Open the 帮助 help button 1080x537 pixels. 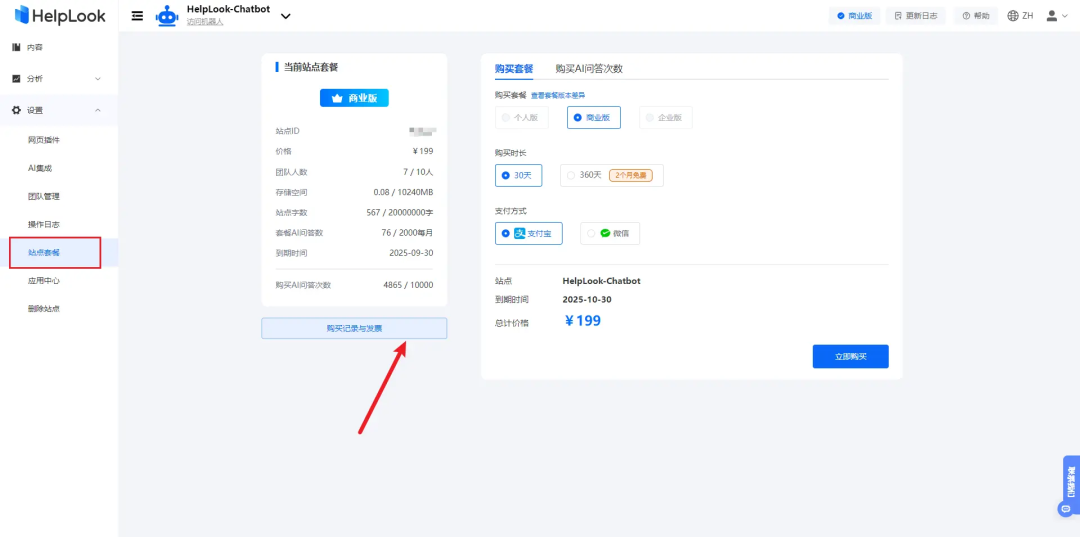(x=976, y=16)
